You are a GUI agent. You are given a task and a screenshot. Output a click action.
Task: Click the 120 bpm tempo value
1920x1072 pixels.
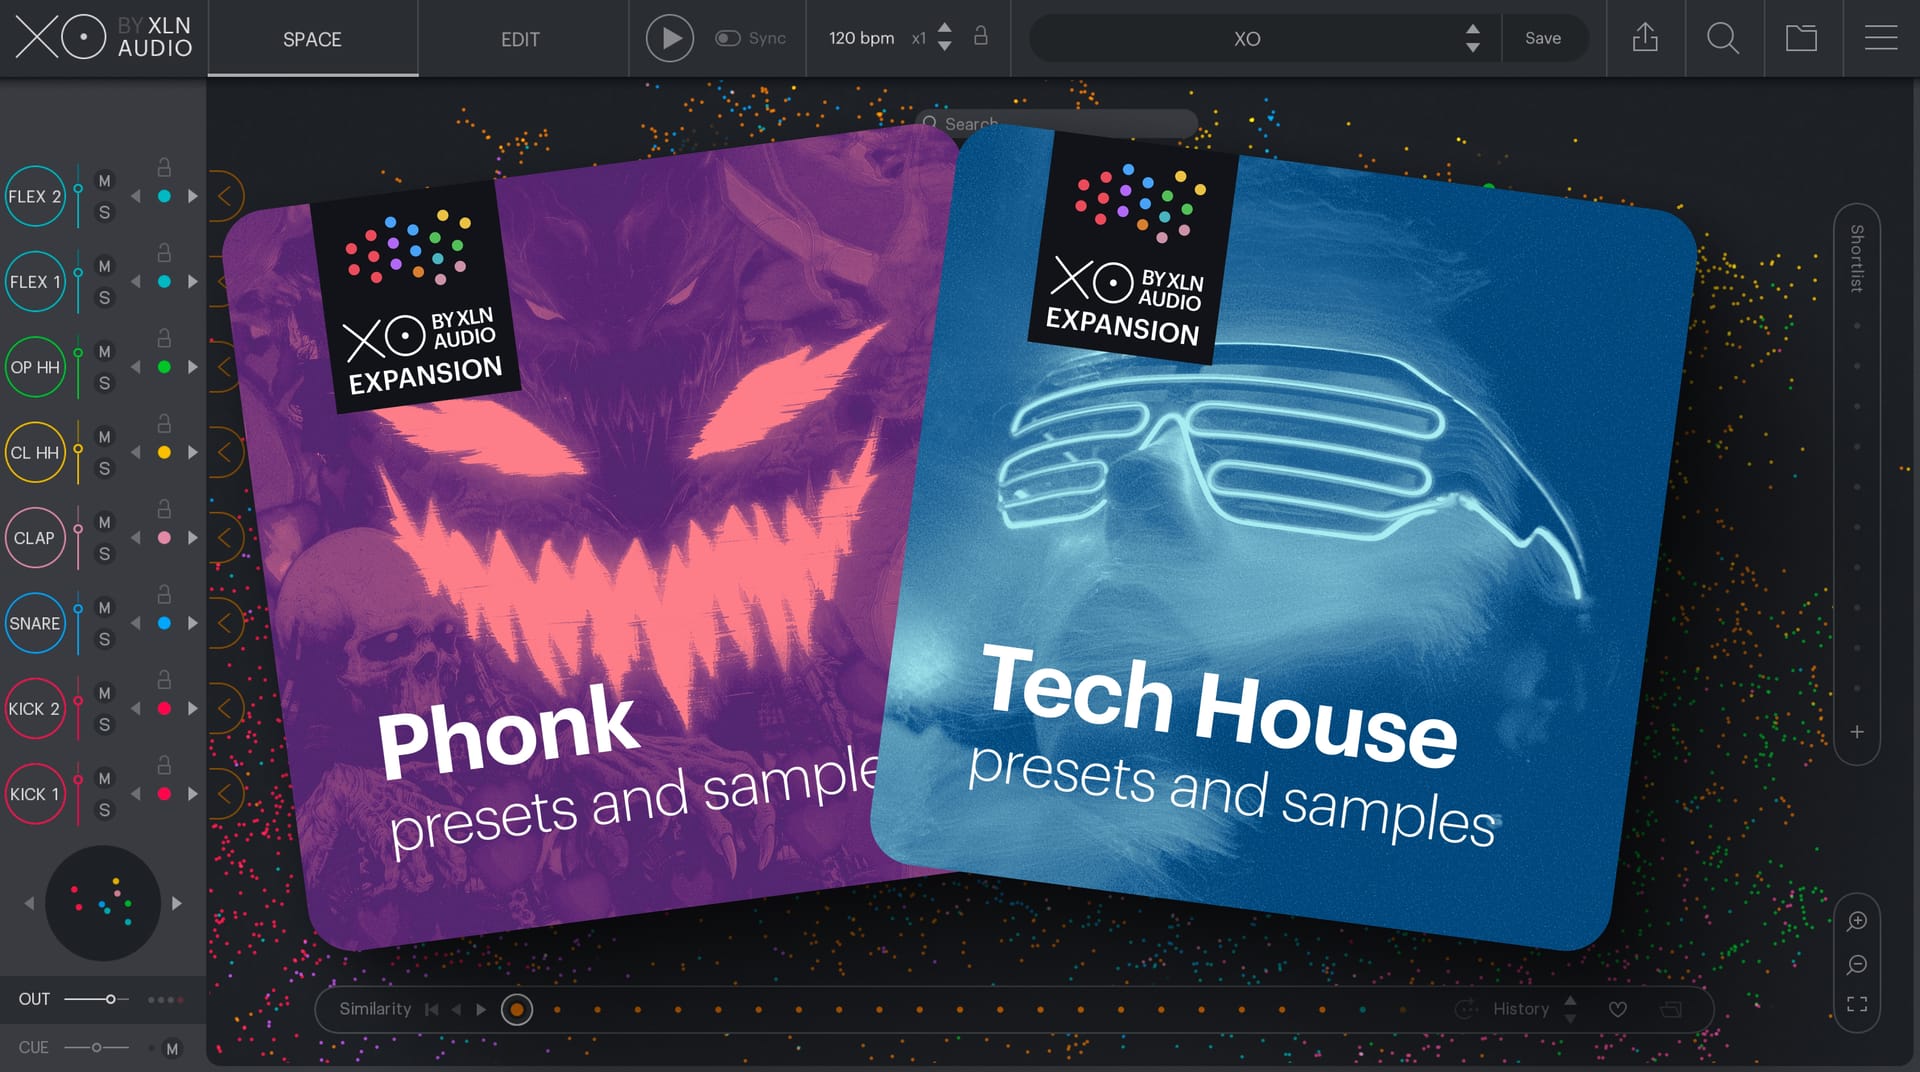[861, 38]
